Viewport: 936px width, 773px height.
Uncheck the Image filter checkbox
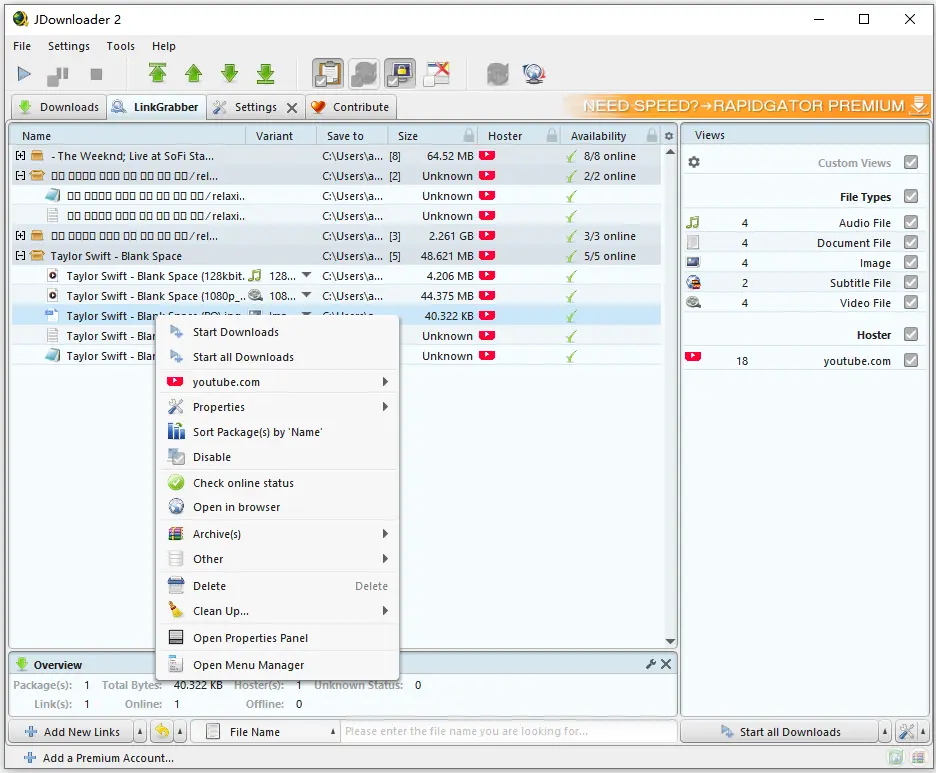(910, 262)
